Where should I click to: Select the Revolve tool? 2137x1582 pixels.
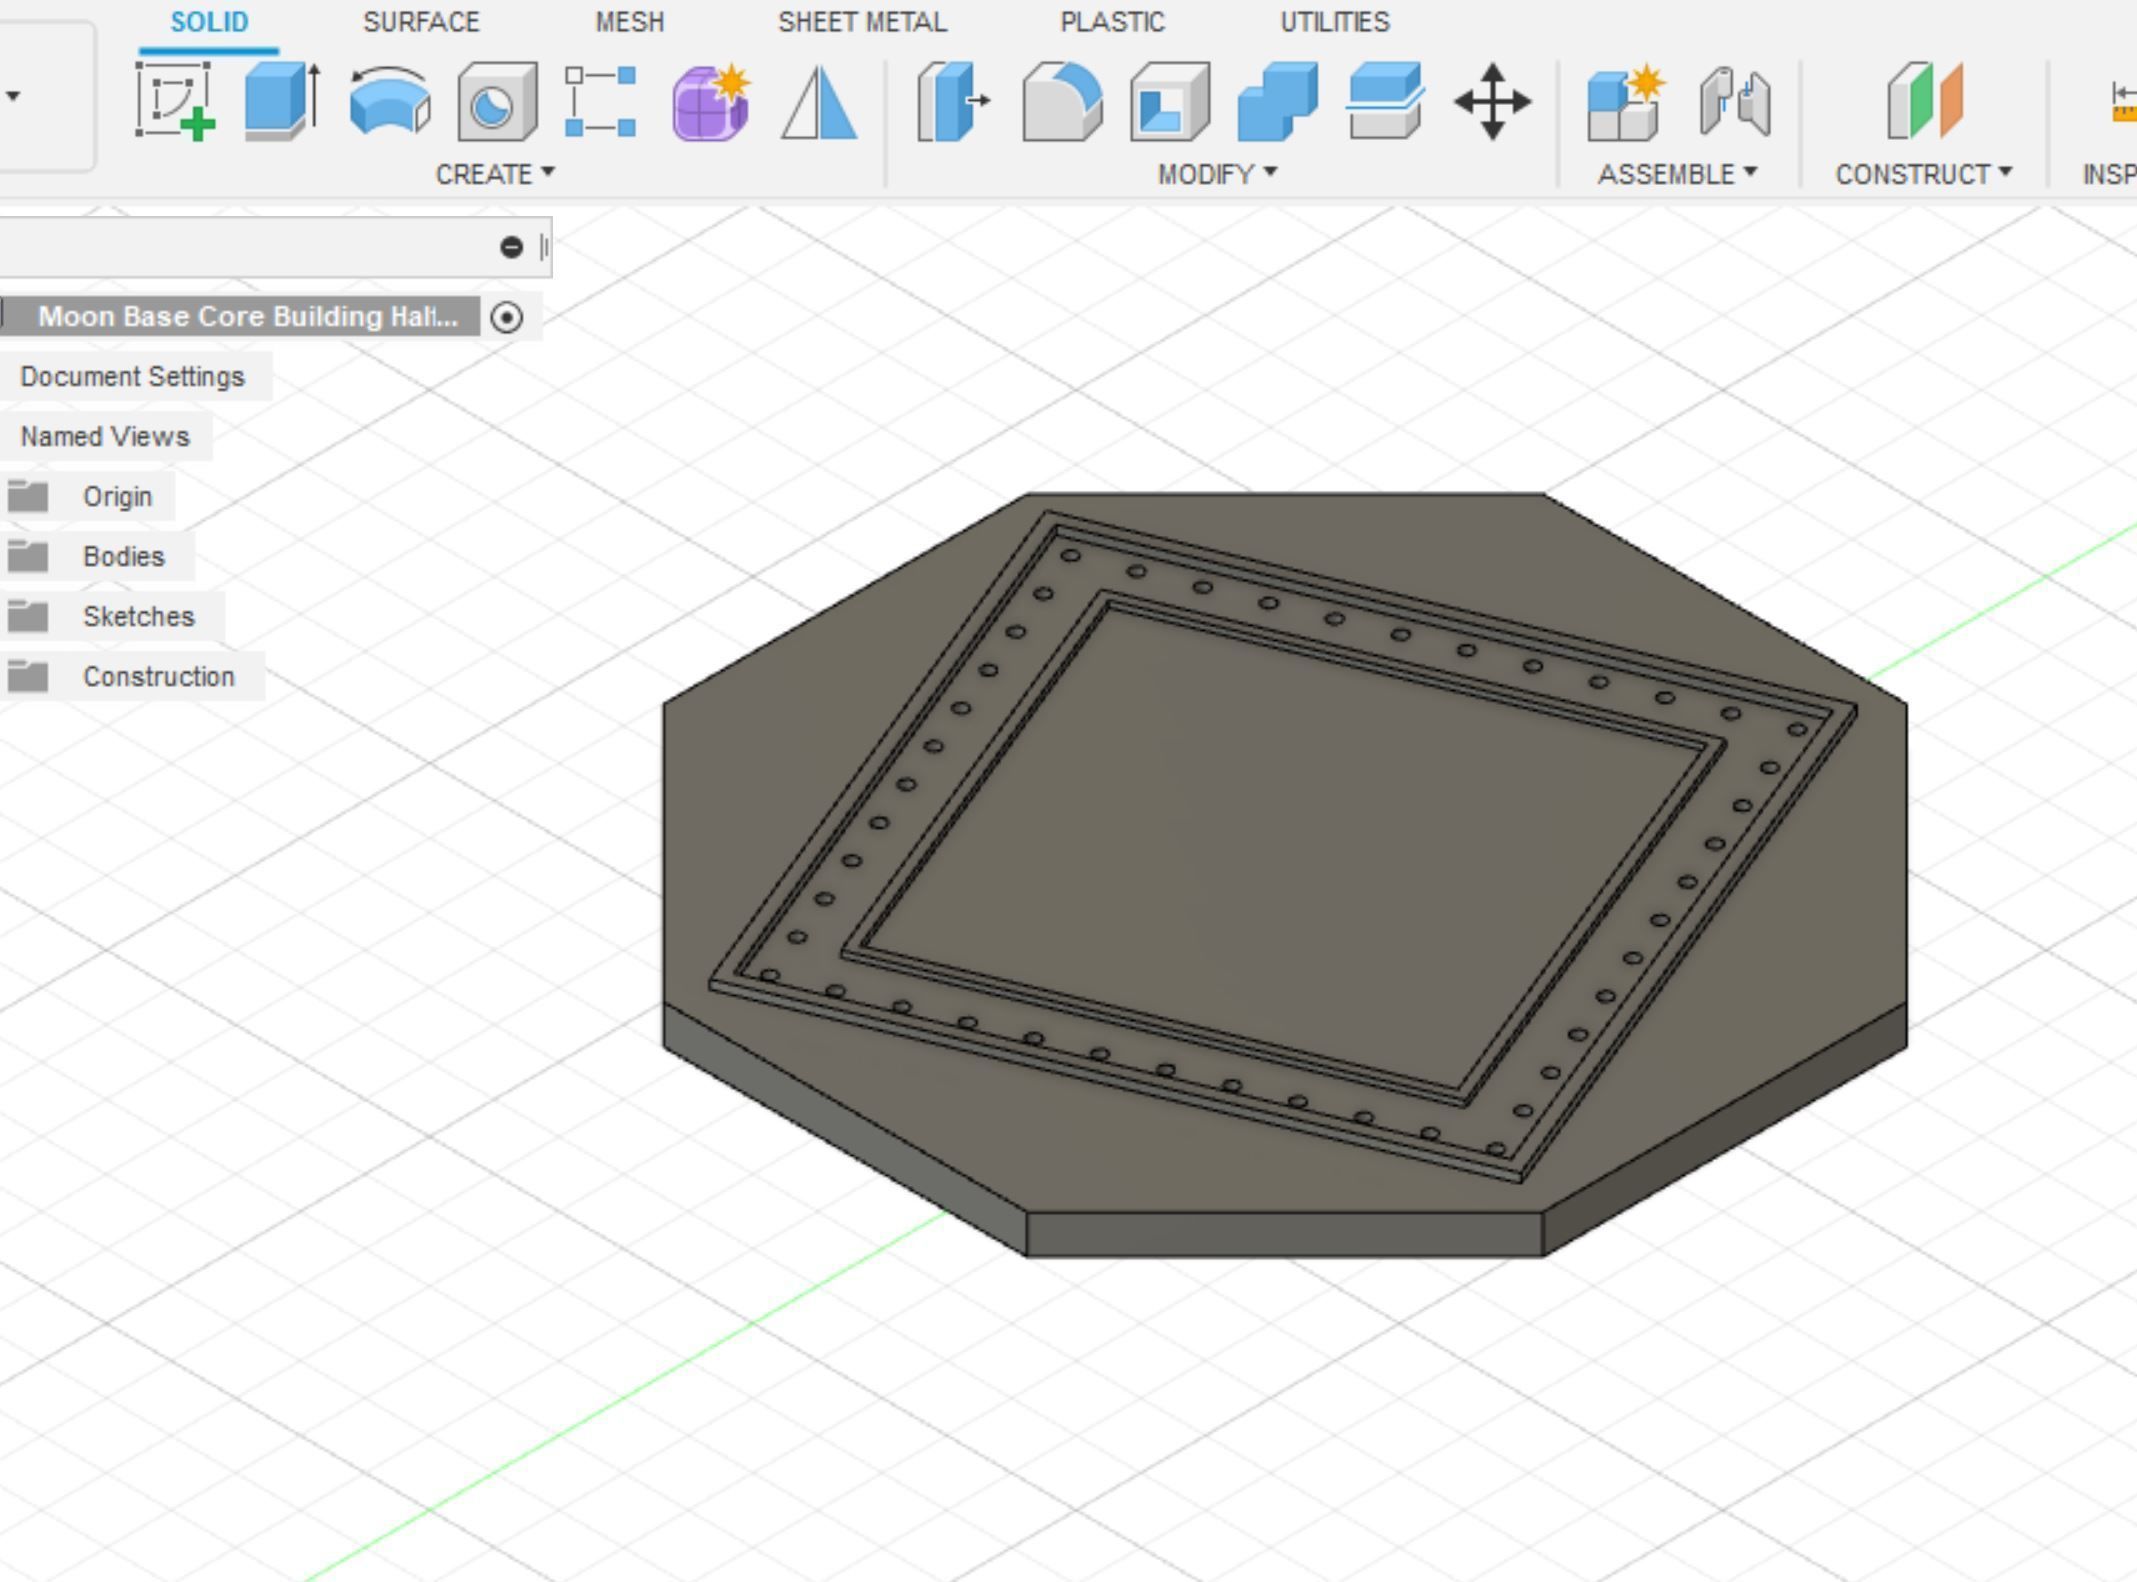[x=390, y=101]
